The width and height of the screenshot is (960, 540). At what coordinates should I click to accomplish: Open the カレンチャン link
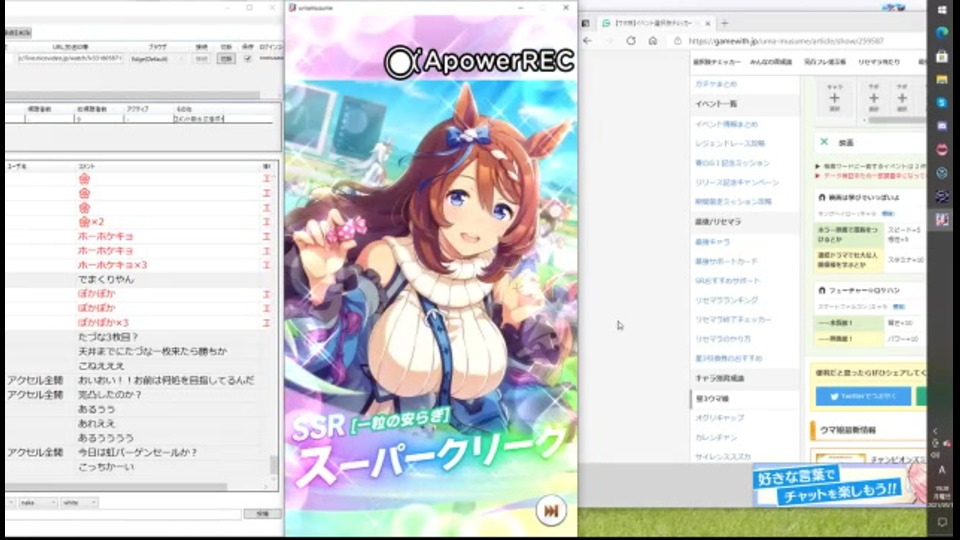click(x=716, y=437)
